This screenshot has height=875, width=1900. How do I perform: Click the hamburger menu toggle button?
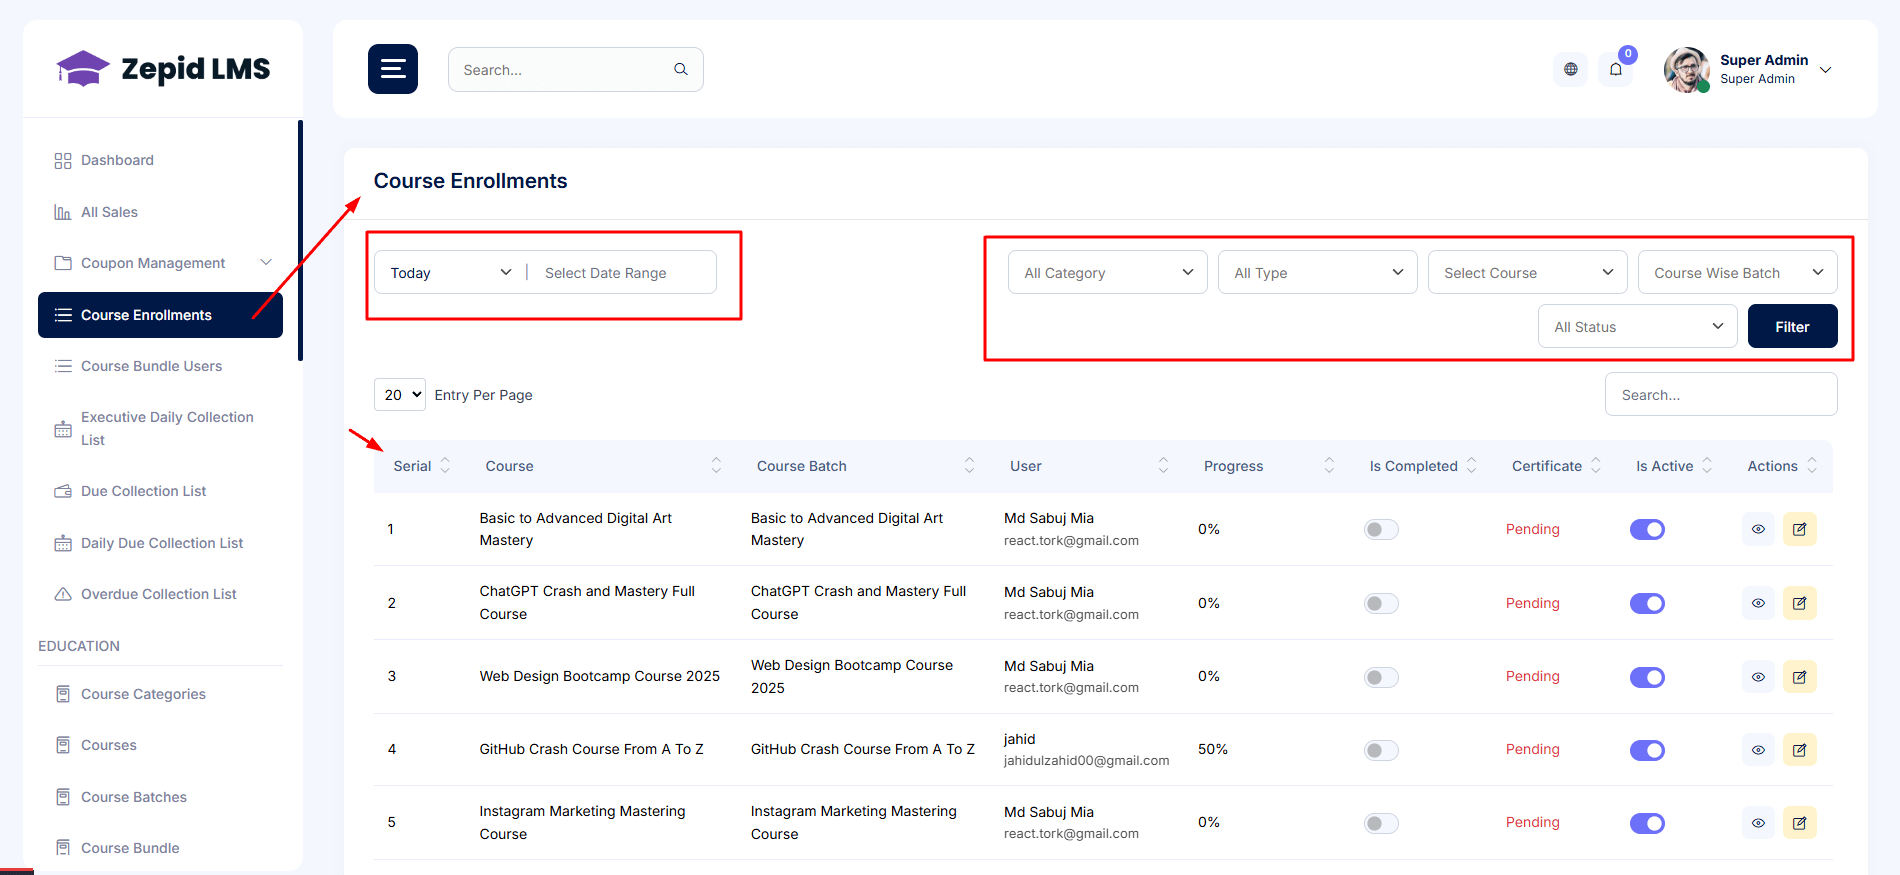(x=392, y=69)
